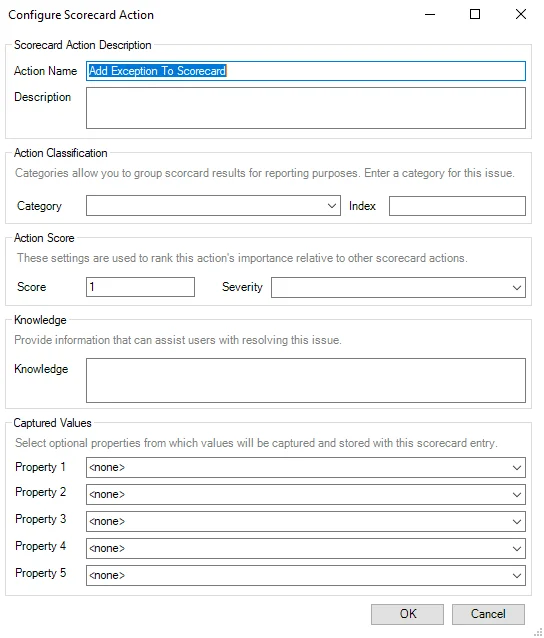
Task: Click the 'Captured Values' group label
Action: (52, 423)
